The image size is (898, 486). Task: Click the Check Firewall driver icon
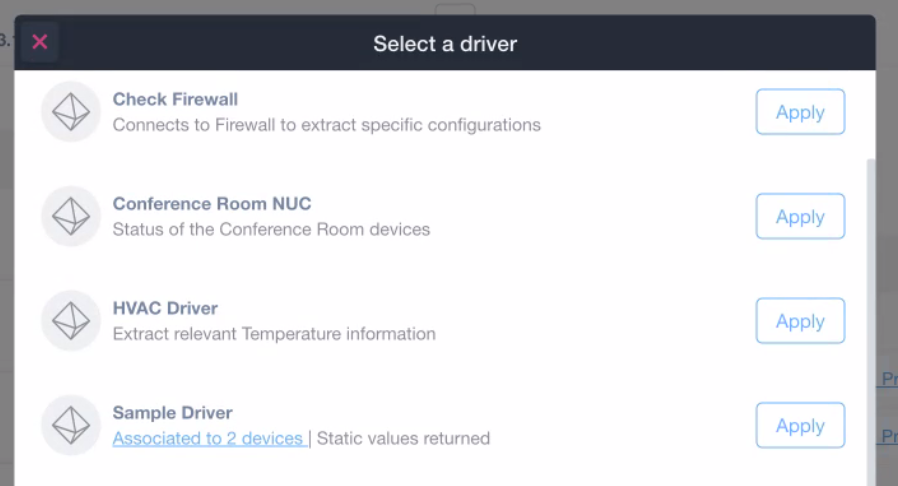pos(71,112)
